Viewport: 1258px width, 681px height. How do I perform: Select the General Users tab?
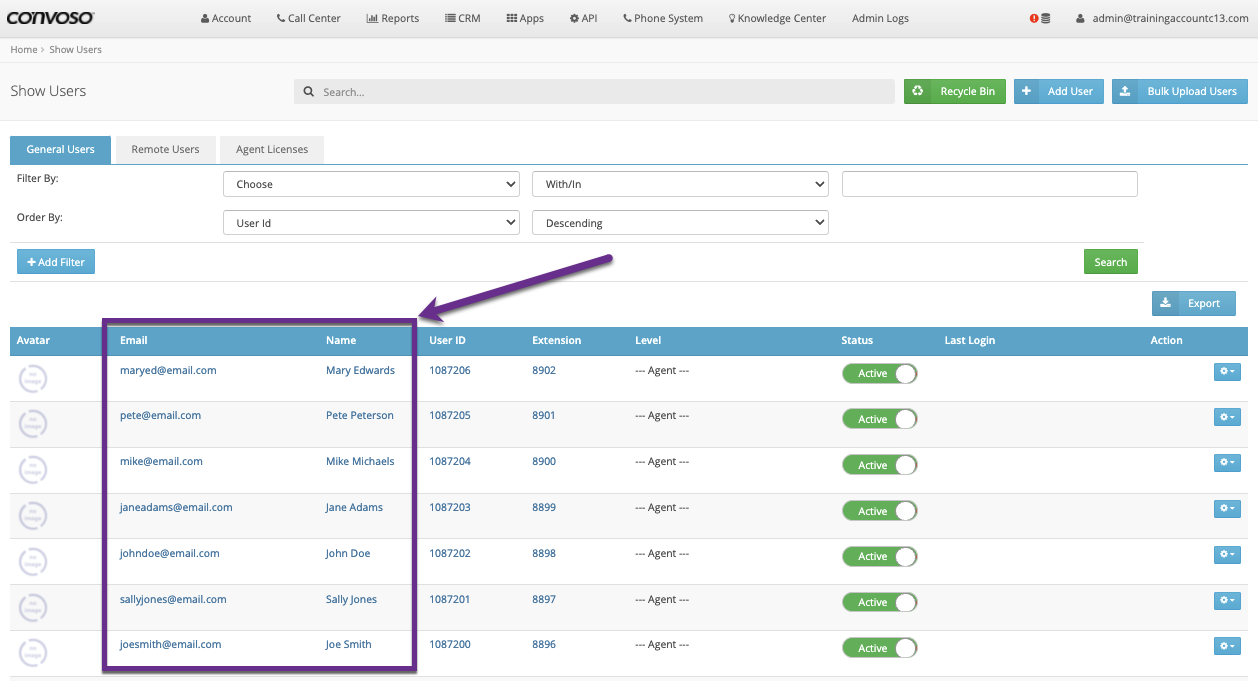point(60,150)
